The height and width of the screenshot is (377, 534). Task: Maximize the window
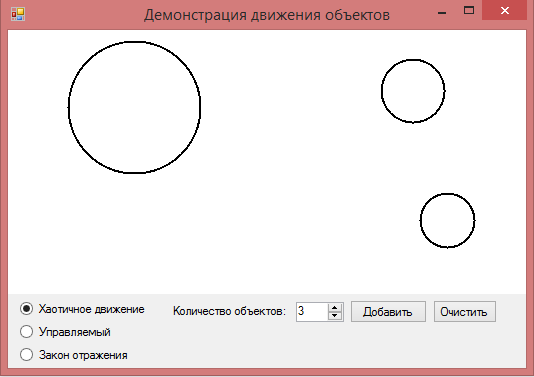coord(469,10)
